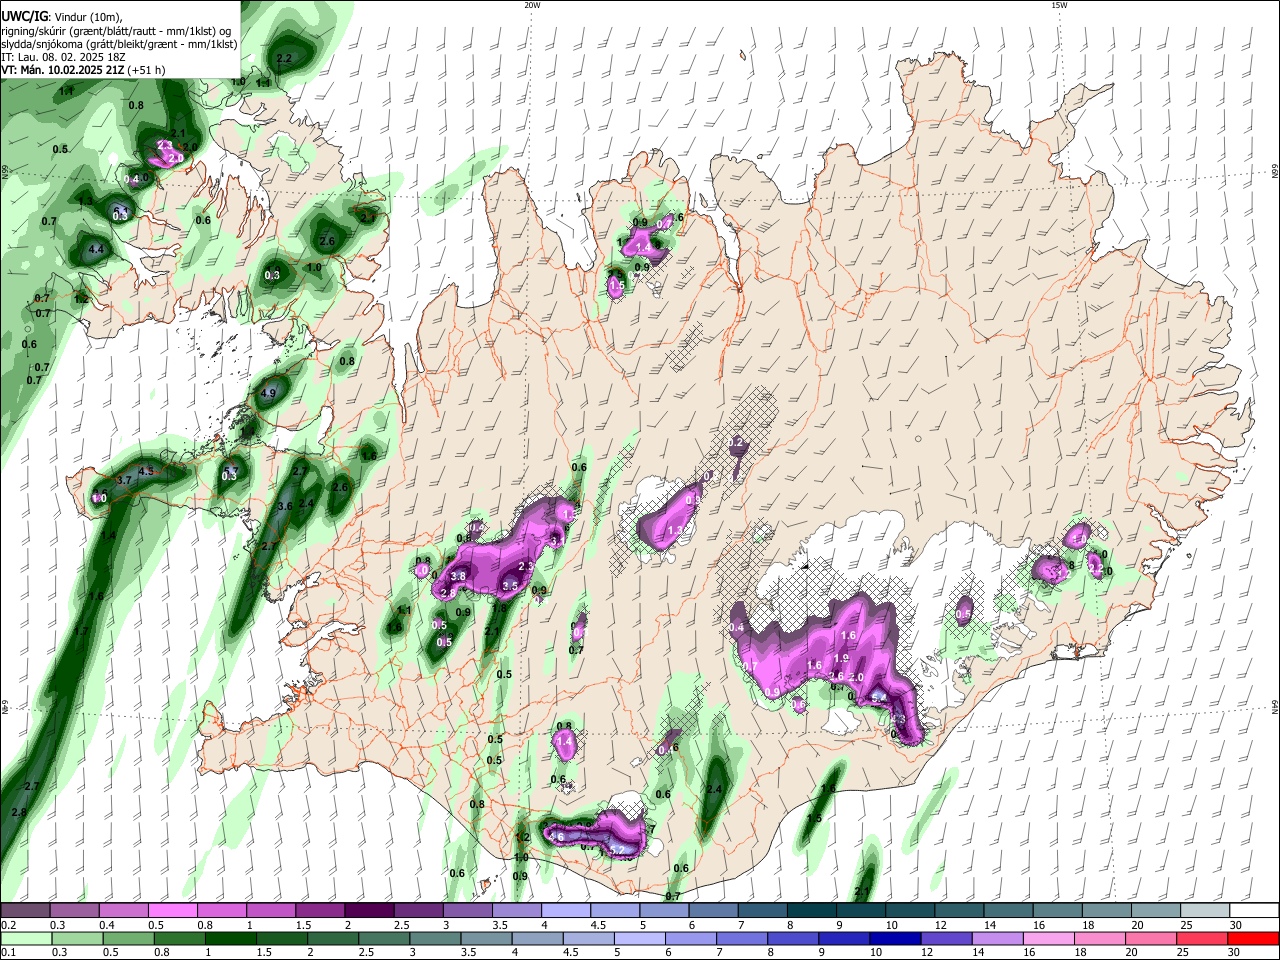The width and height of the screenshot is (1280, 960).
Task: Click the '3.1' snow value on the map
Action: 558,540
